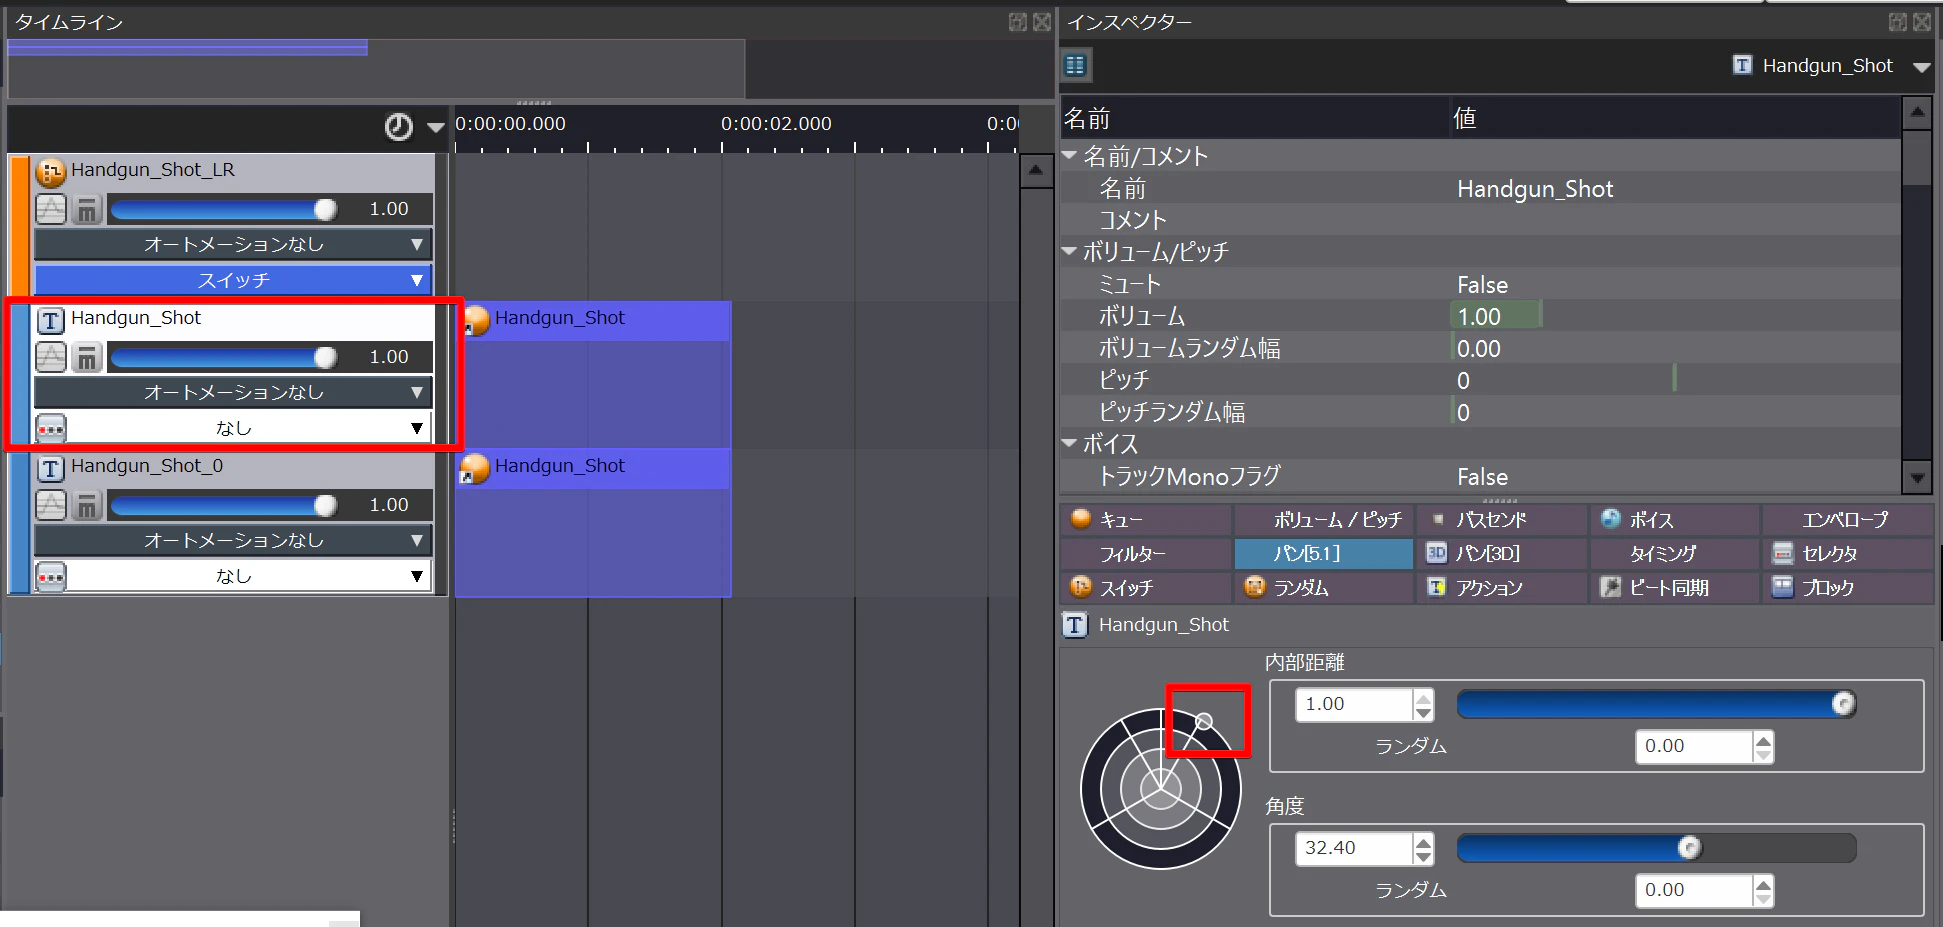Open the なし dropdown on Handgun_Shot_0 track

(x=249, y=576)
